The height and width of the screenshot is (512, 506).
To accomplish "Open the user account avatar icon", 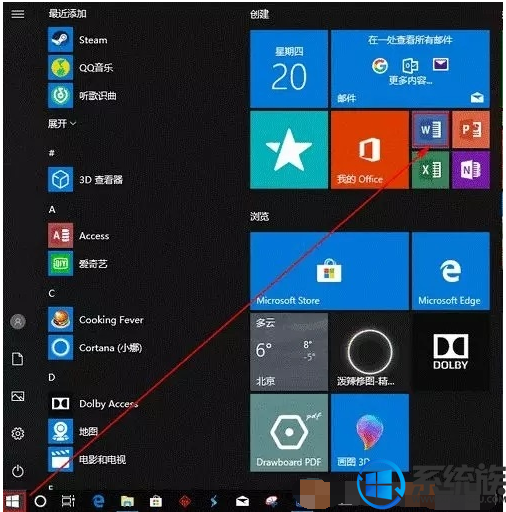I will pos(18,322).
